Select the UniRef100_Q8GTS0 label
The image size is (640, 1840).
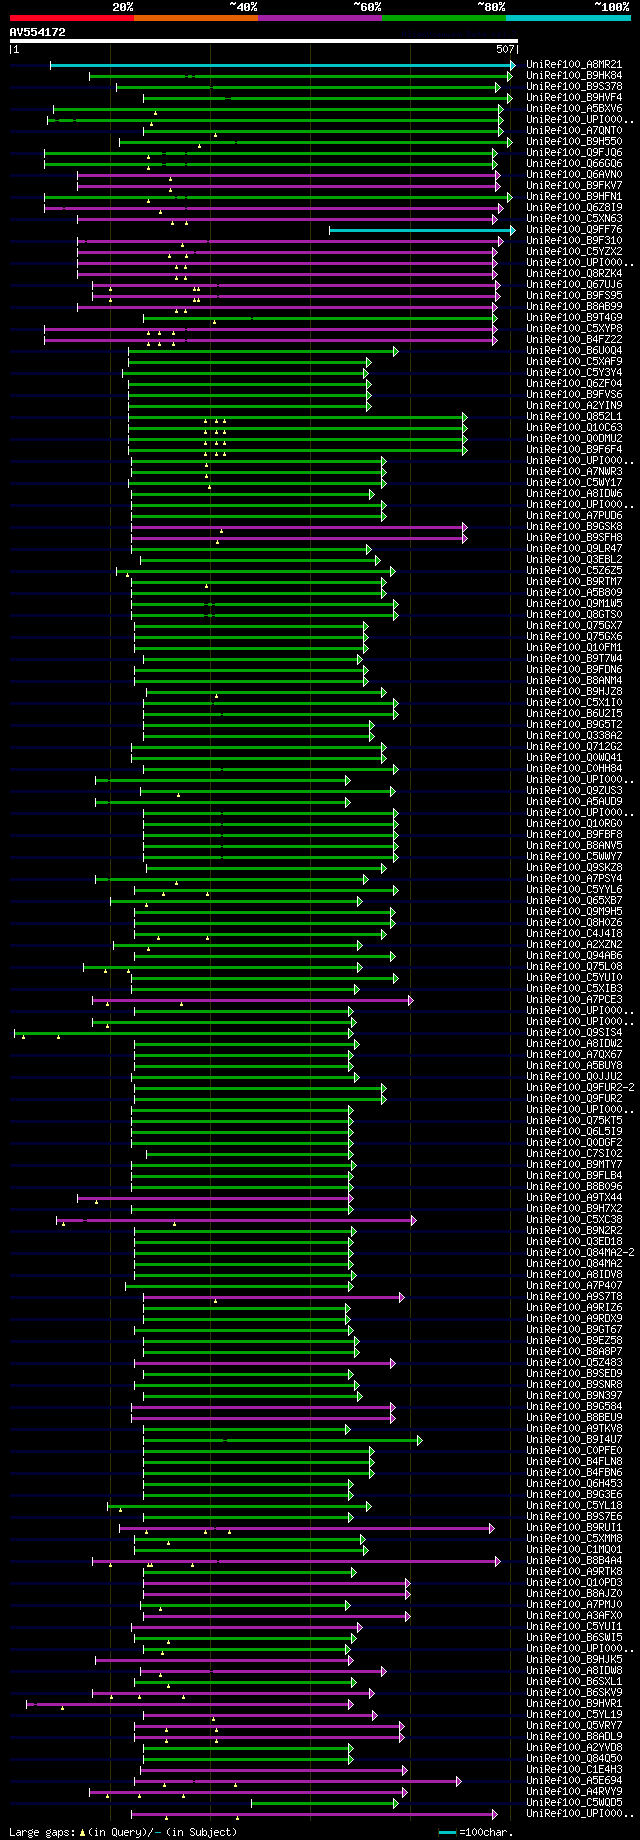(574, 615)
